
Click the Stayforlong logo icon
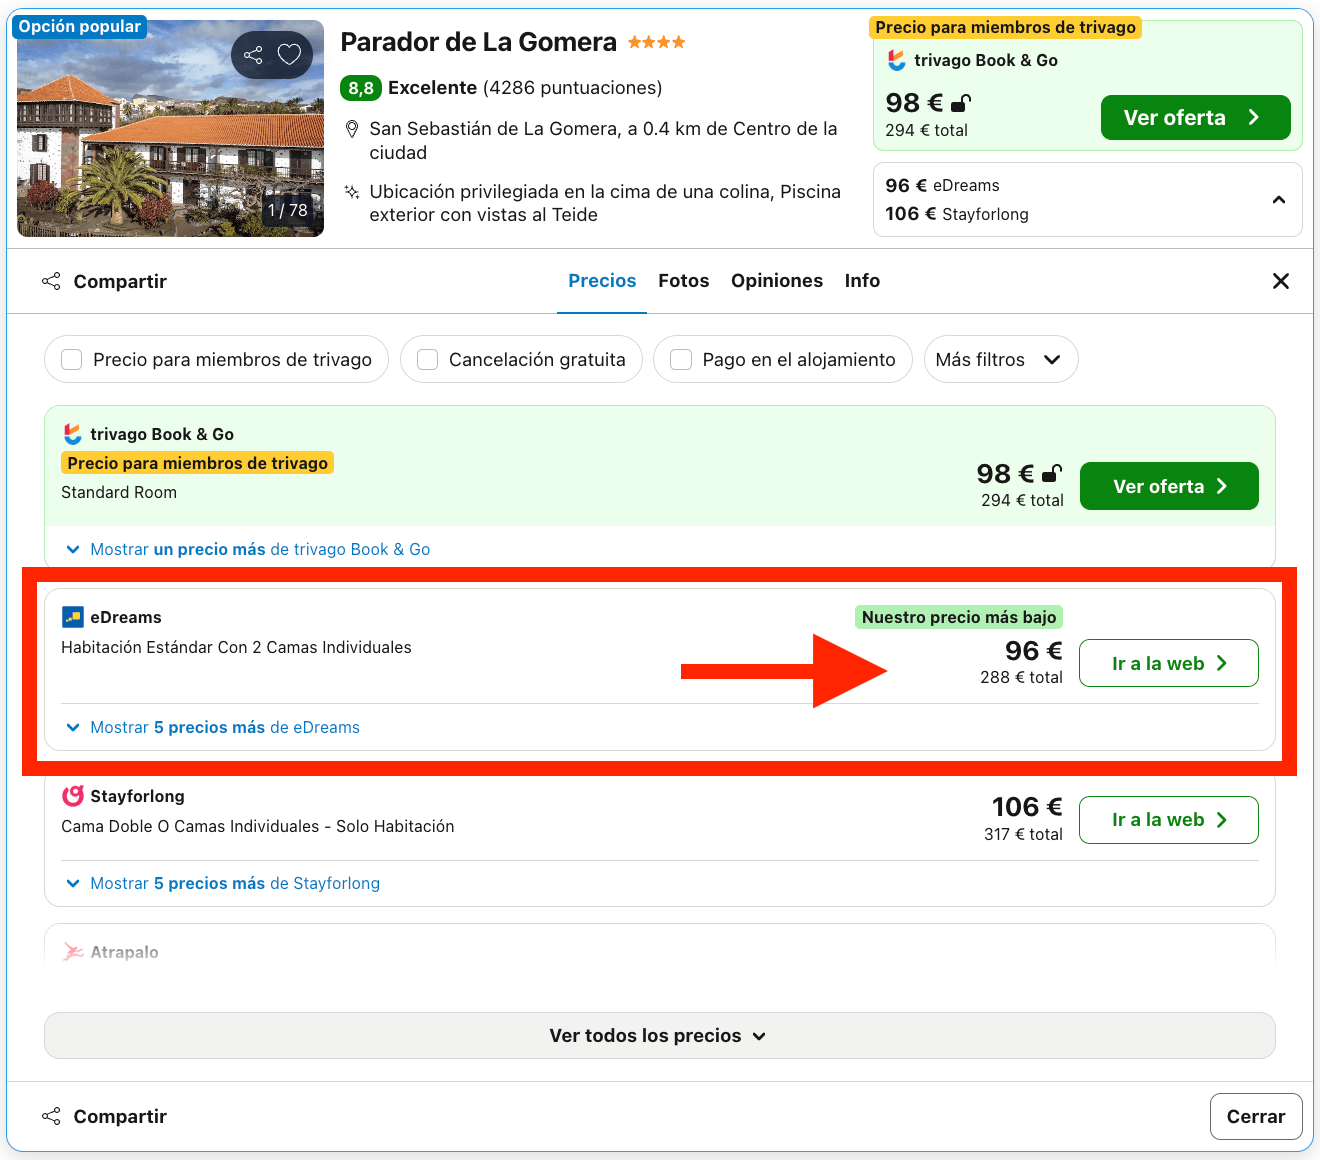pos(72,796)
